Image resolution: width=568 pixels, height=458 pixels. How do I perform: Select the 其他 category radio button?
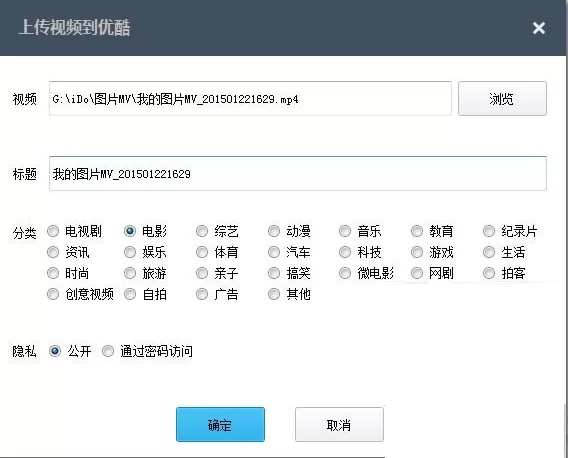tap(274, 294)
